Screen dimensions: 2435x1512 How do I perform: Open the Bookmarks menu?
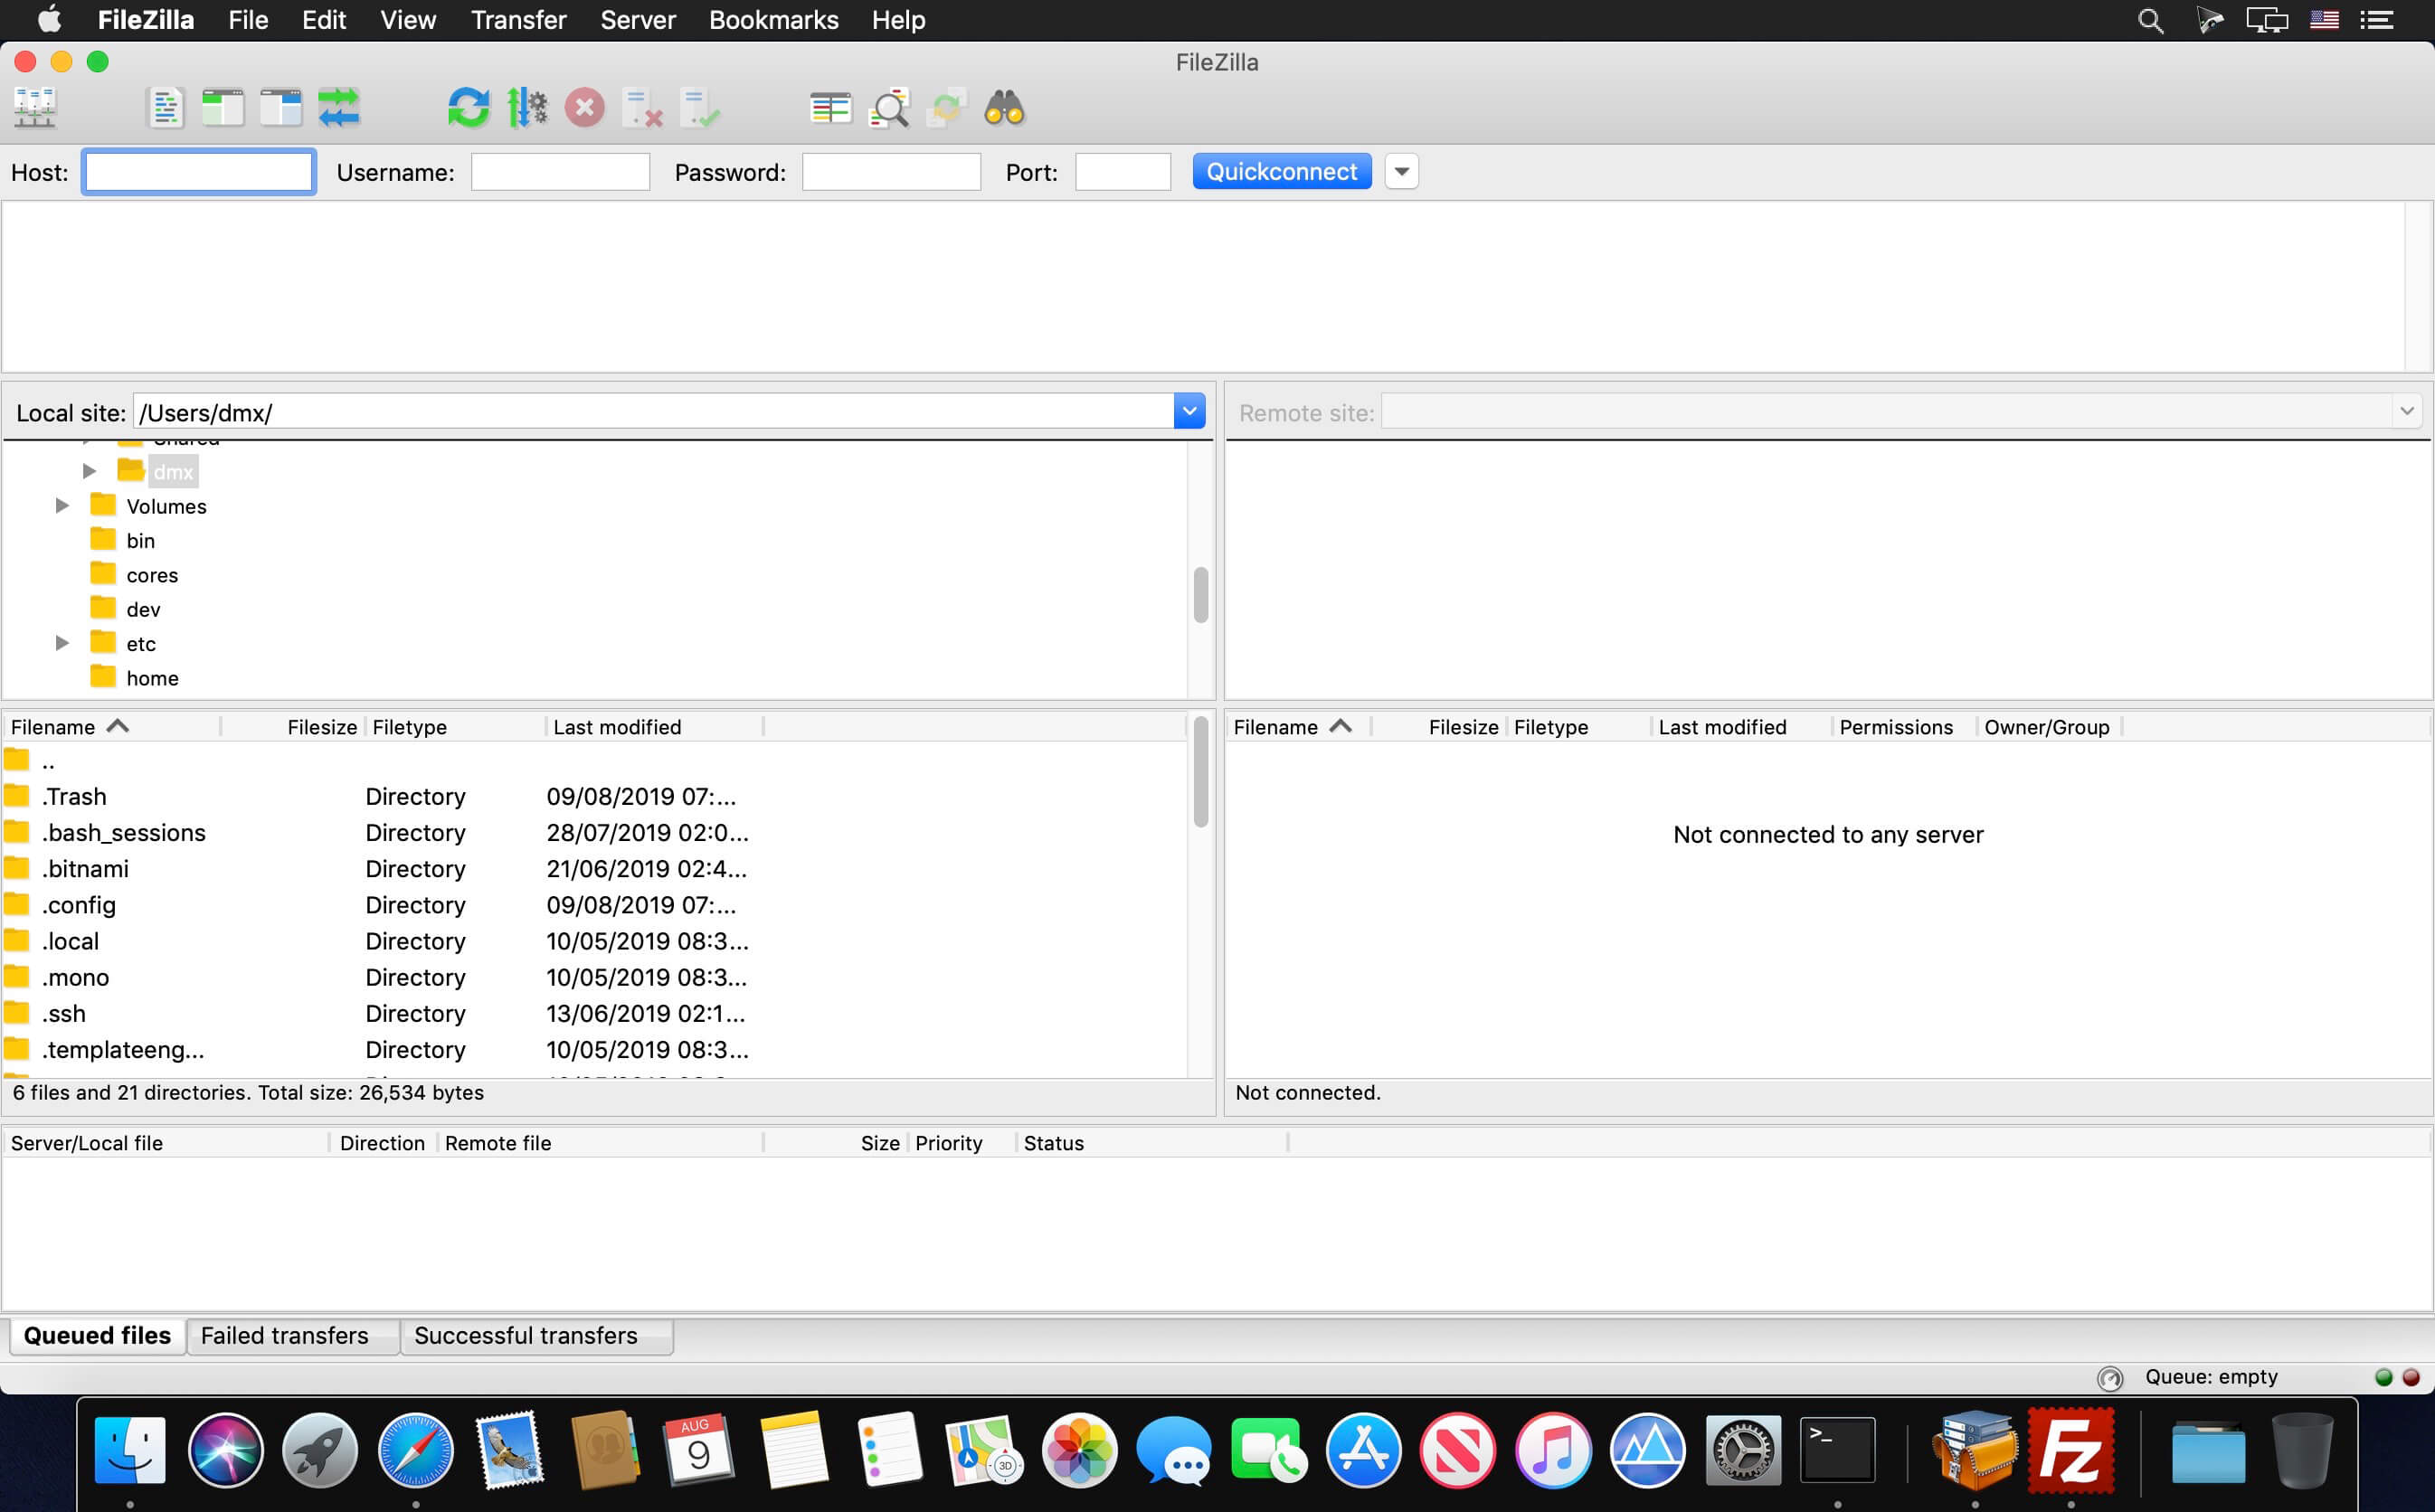(773, 20)
